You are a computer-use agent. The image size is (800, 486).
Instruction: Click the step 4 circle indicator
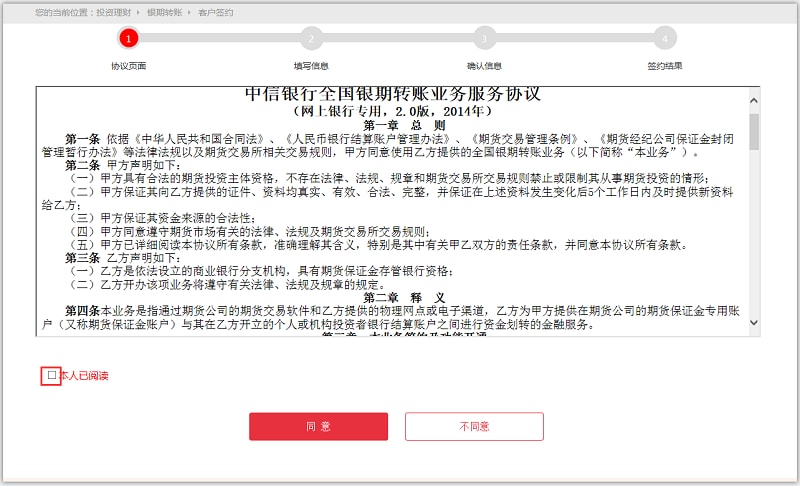[664, 38]
